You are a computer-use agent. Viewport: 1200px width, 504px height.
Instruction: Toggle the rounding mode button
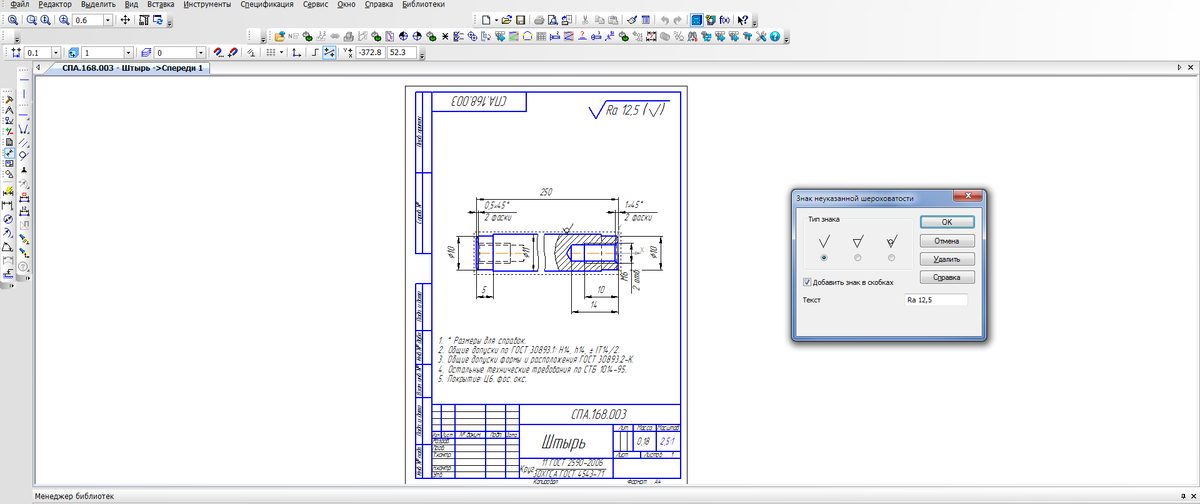pos(329,52)
